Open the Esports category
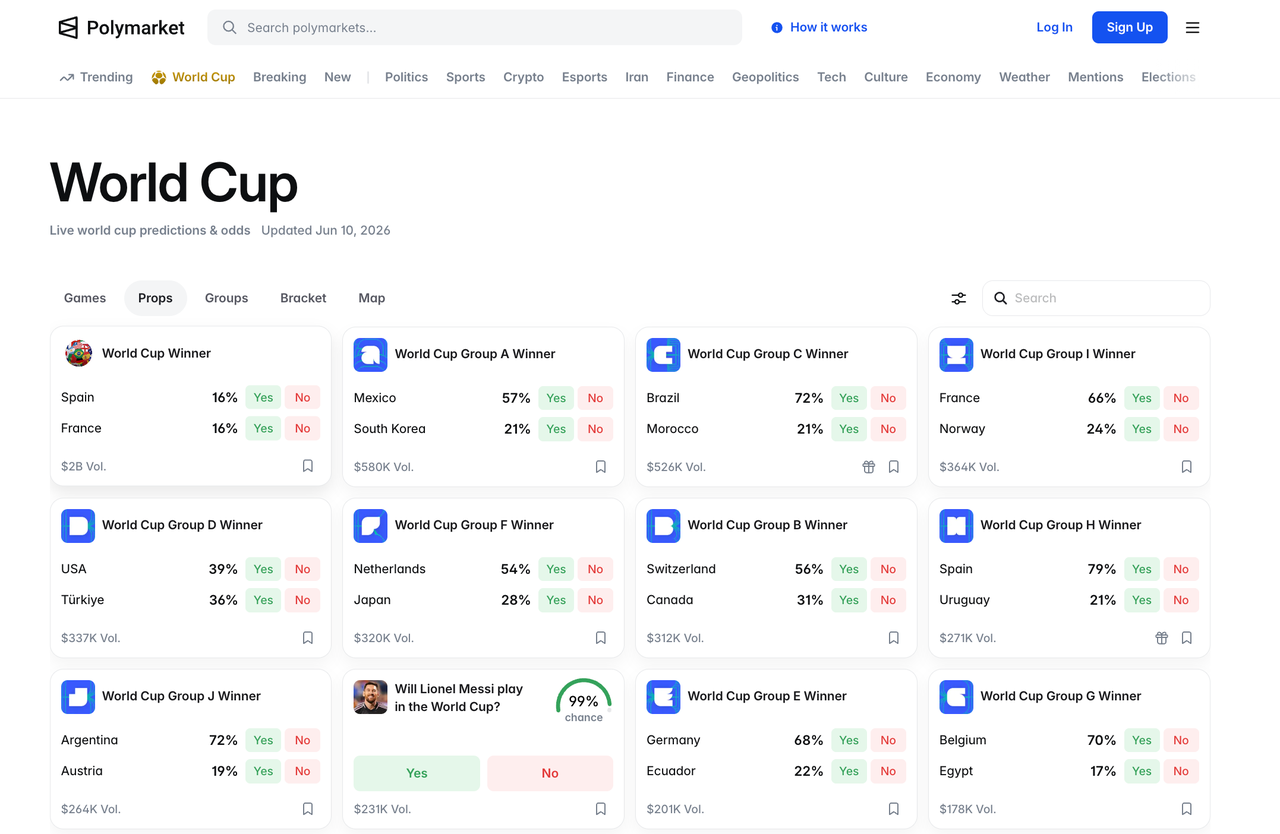Viewport: 1280px width, 834px height. click(x=585, y=77)
